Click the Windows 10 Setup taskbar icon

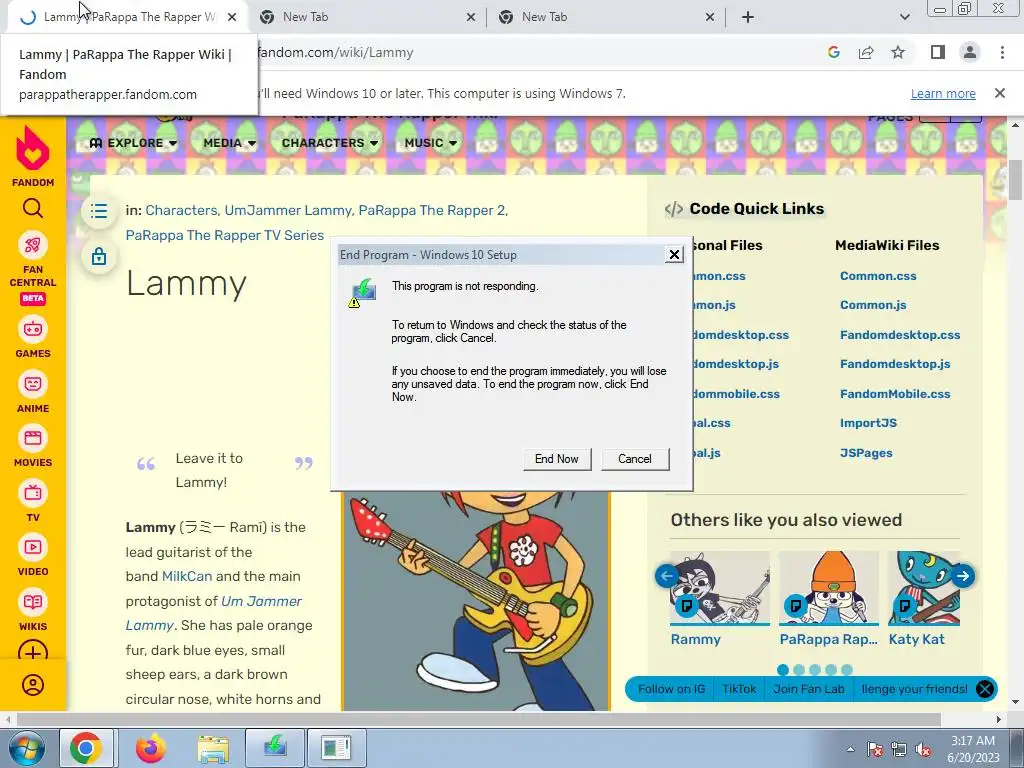point(275,747)
